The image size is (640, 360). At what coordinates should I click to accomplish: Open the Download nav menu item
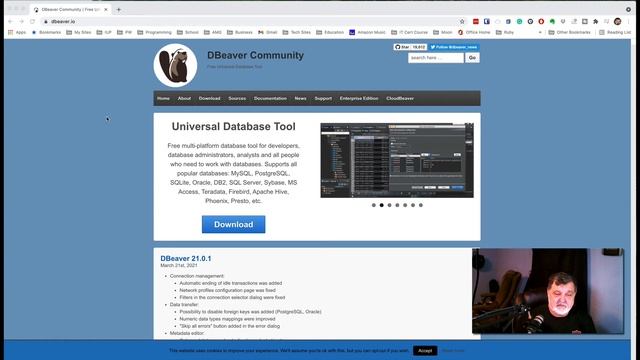click(x=209, y=98)
